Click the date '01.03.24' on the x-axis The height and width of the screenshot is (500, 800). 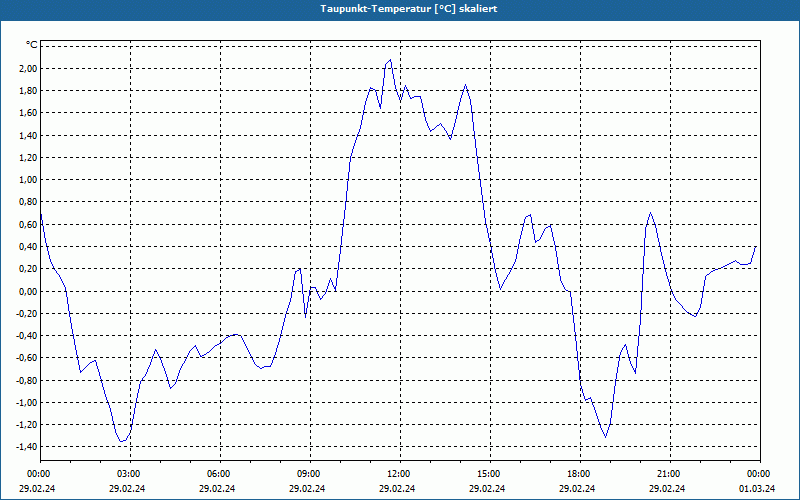757,488
